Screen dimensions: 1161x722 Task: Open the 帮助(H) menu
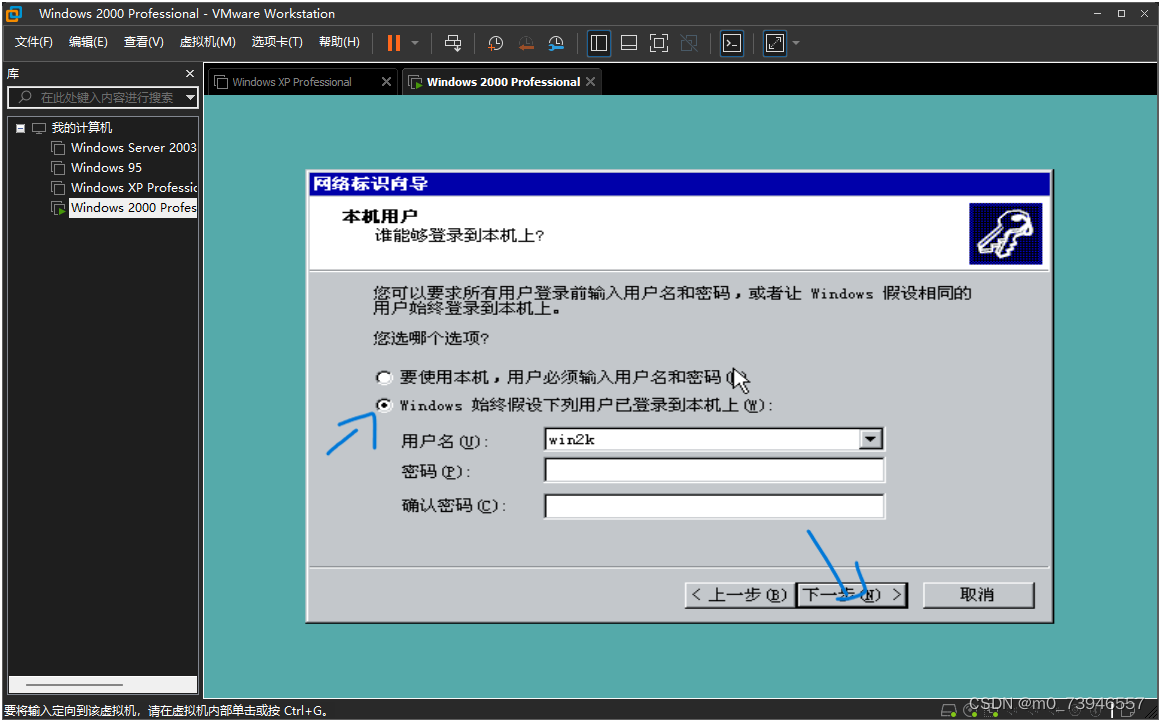339,41
